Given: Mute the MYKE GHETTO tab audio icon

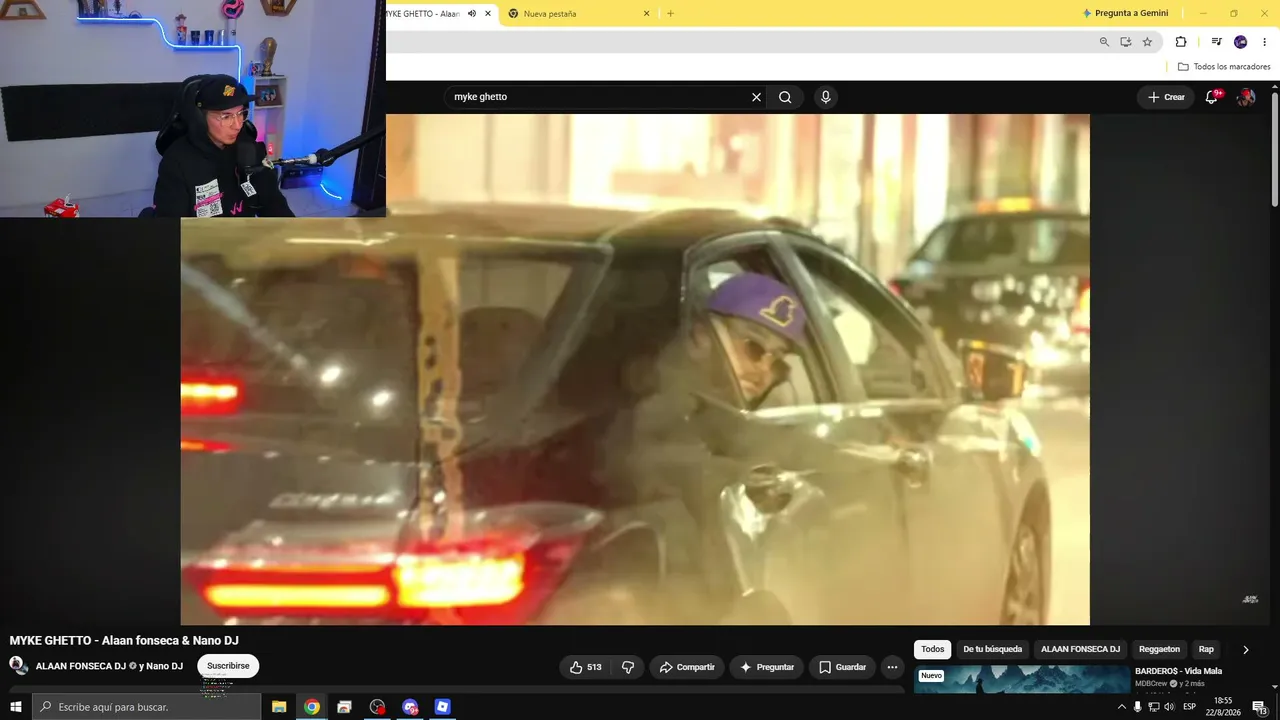Looking at the screenshot, I should [472, 14].
